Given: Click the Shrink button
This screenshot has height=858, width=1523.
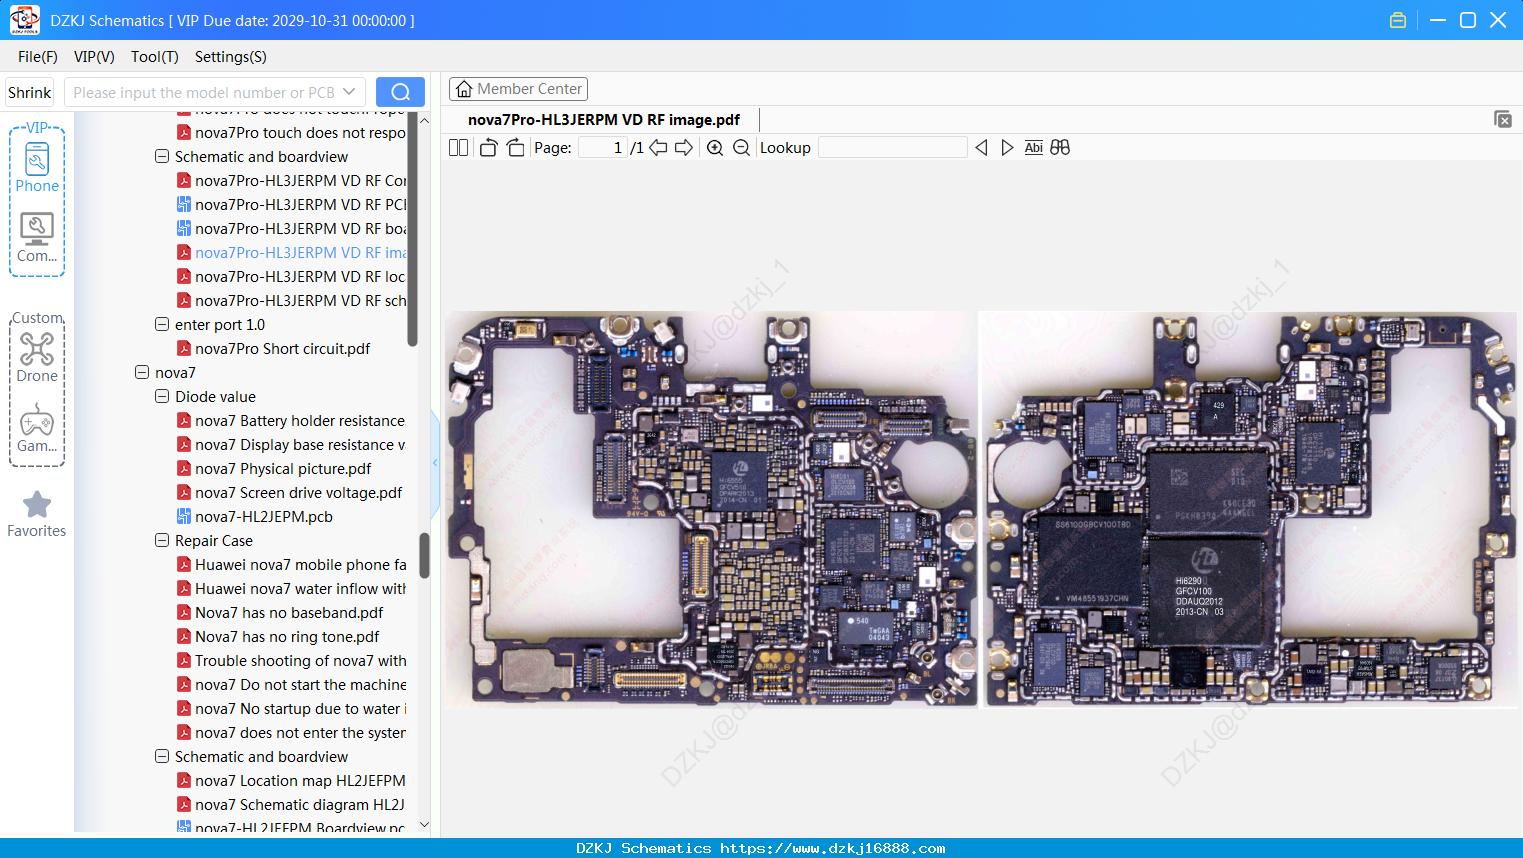Looking at the screenshot, I should [x=30, y=92].
